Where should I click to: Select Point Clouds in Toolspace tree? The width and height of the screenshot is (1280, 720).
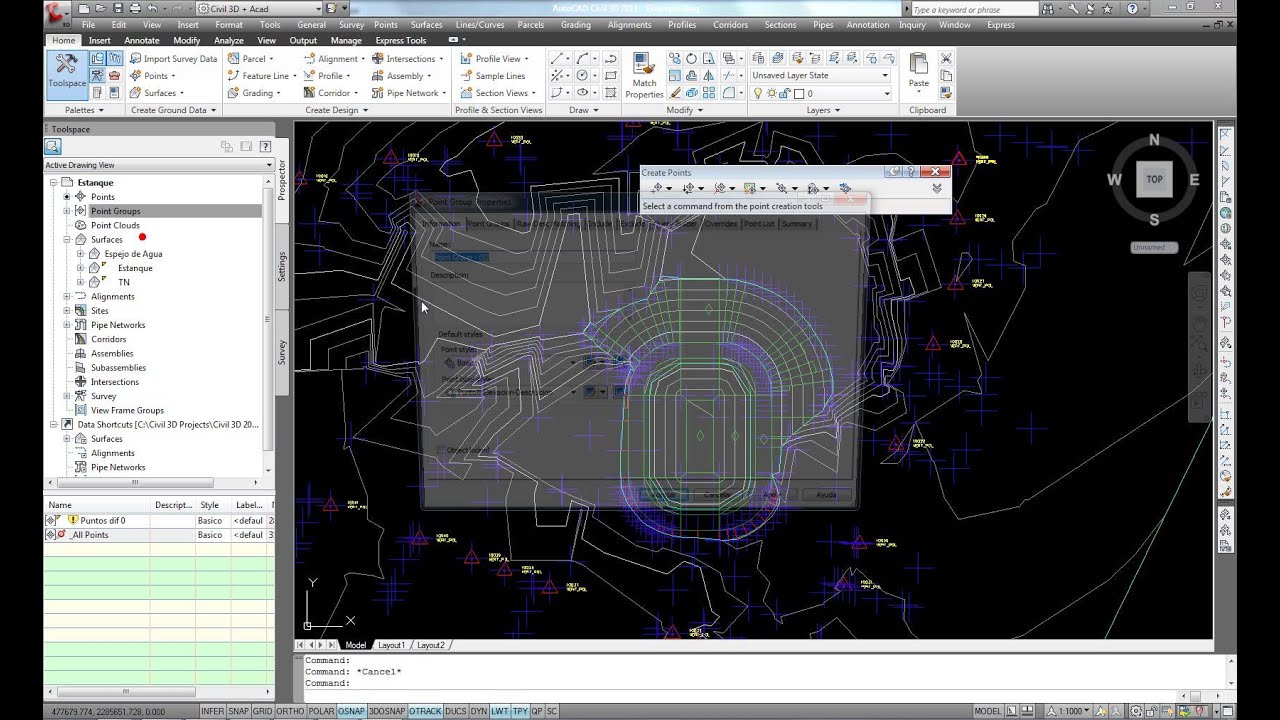pyautogui.click(x=115, y=226)
